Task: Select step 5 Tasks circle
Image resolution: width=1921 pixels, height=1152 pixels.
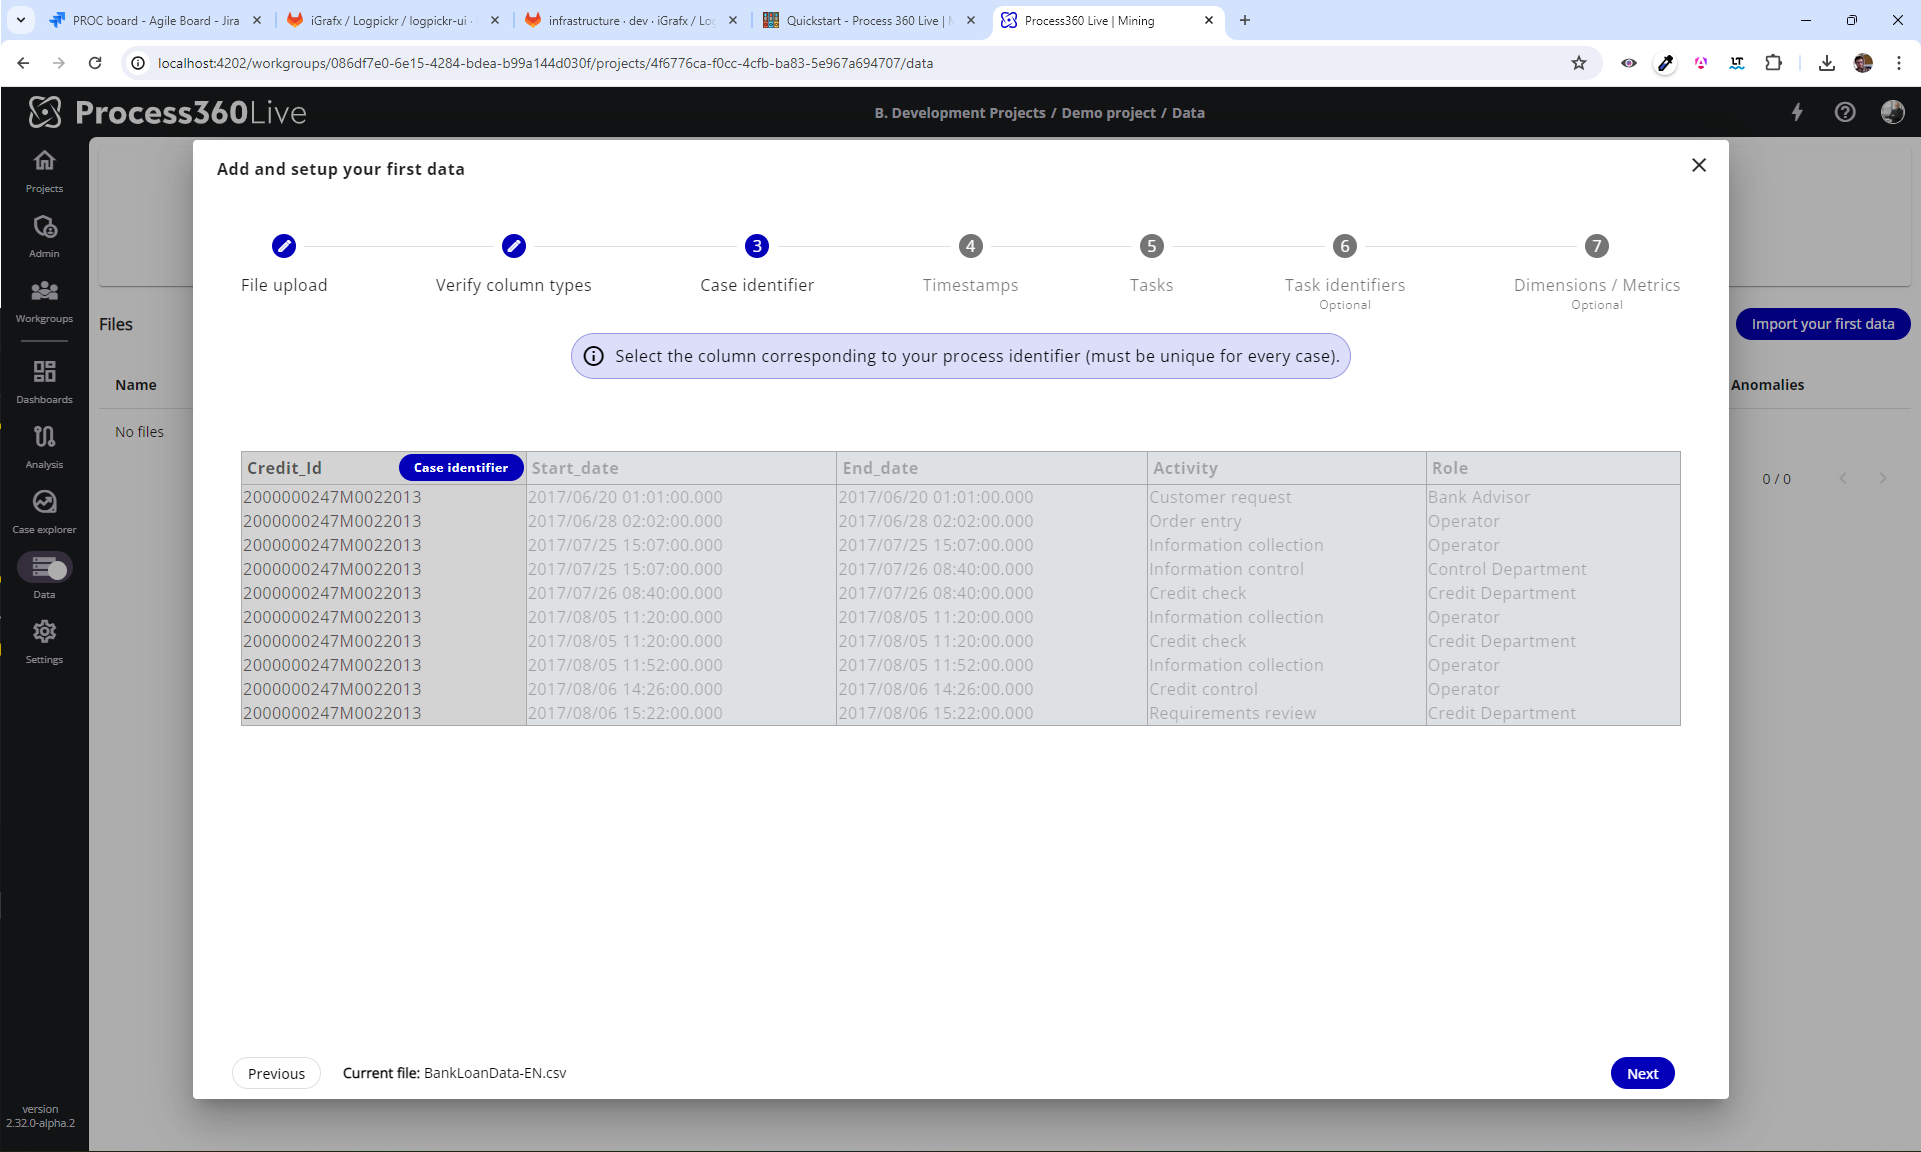Action: 1152,246
